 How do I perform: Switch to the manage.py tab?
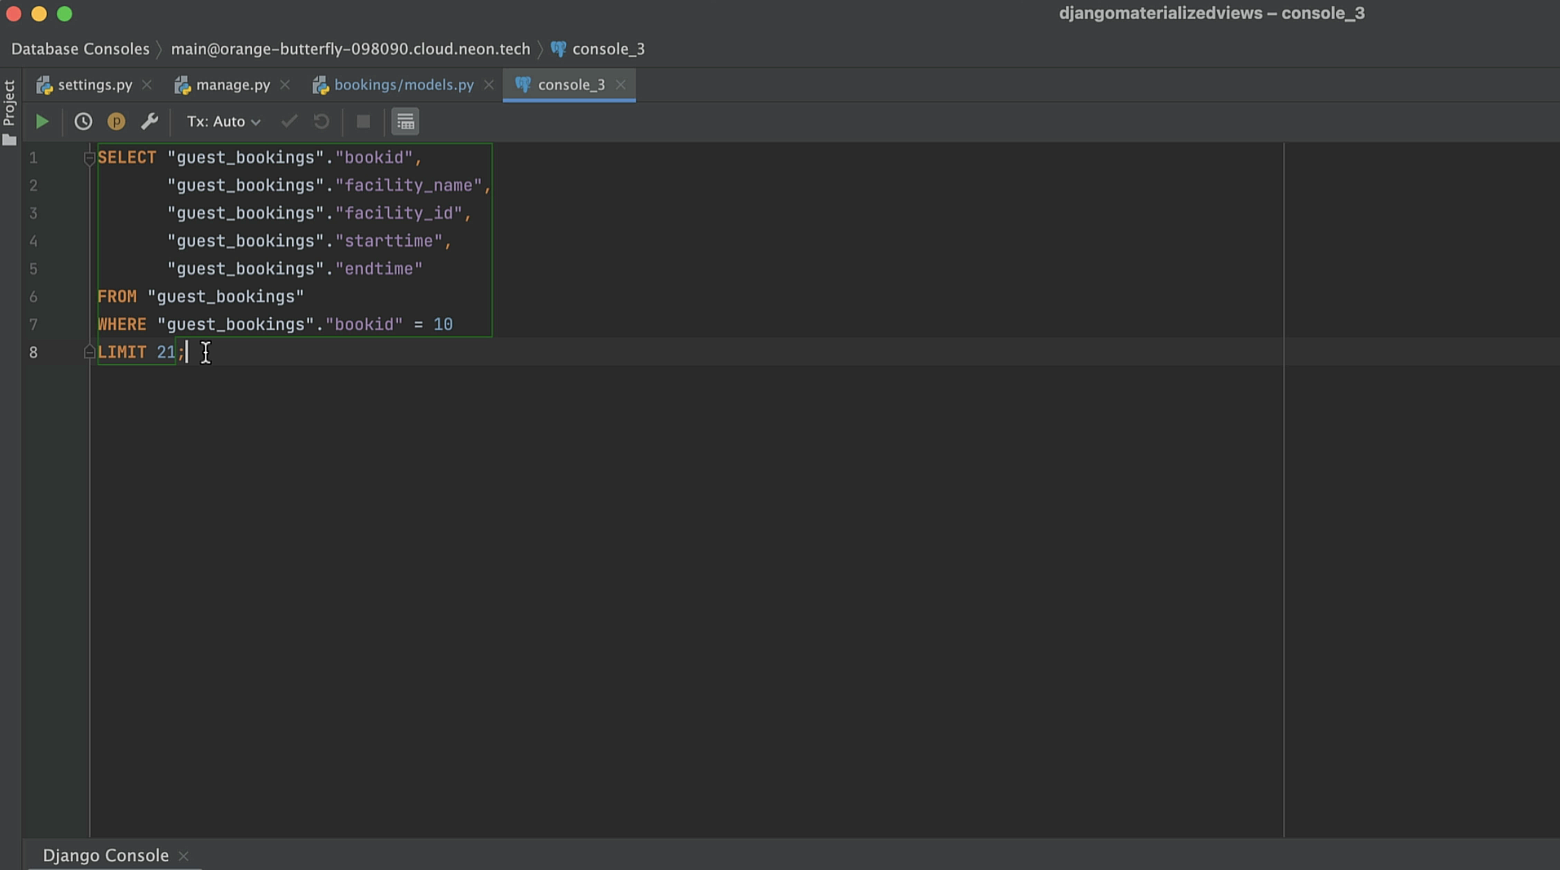pyautogui.click(x=233, y=85)
